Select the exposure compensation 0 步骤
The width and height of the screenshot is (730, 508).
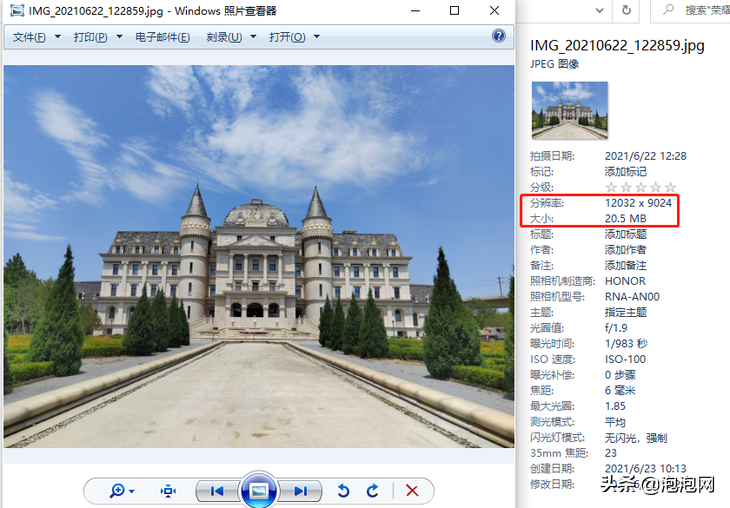click(x=620, y=375)
